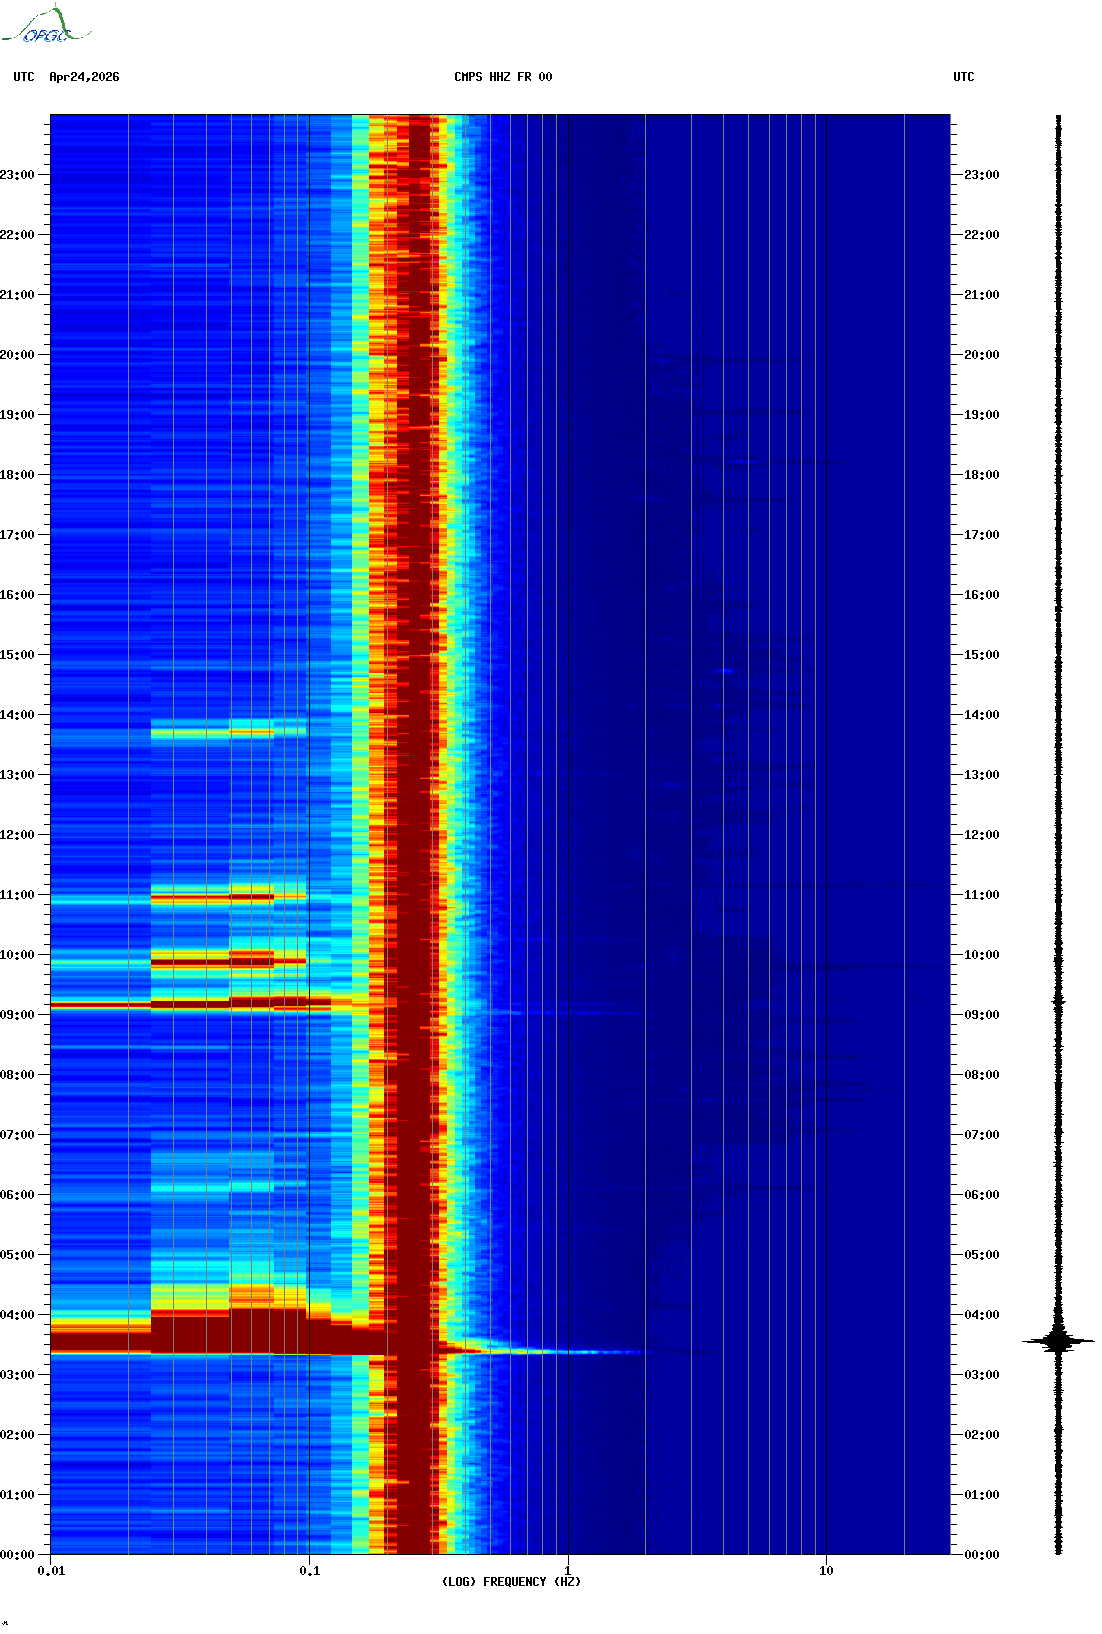This screenshot has width=1102, height=1634.
Task: Click the upper-right UTC label
Action: click(x=964, y=77)
